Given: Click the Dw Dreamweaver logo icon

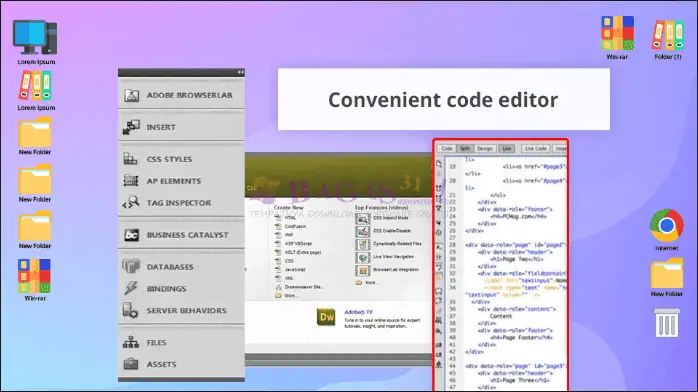Looking at the screenshot, I should click(326, 317).
